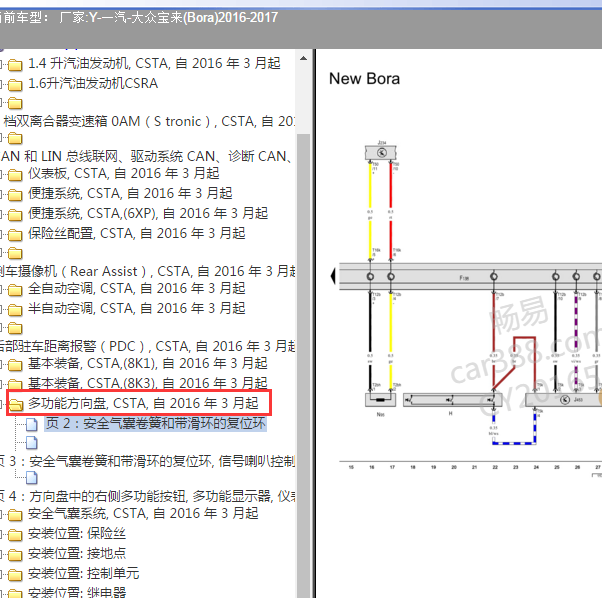Click folder icon beside 安装位置: 保险丝
This screenshot has width=602, height=598.
tap(15, 535)
